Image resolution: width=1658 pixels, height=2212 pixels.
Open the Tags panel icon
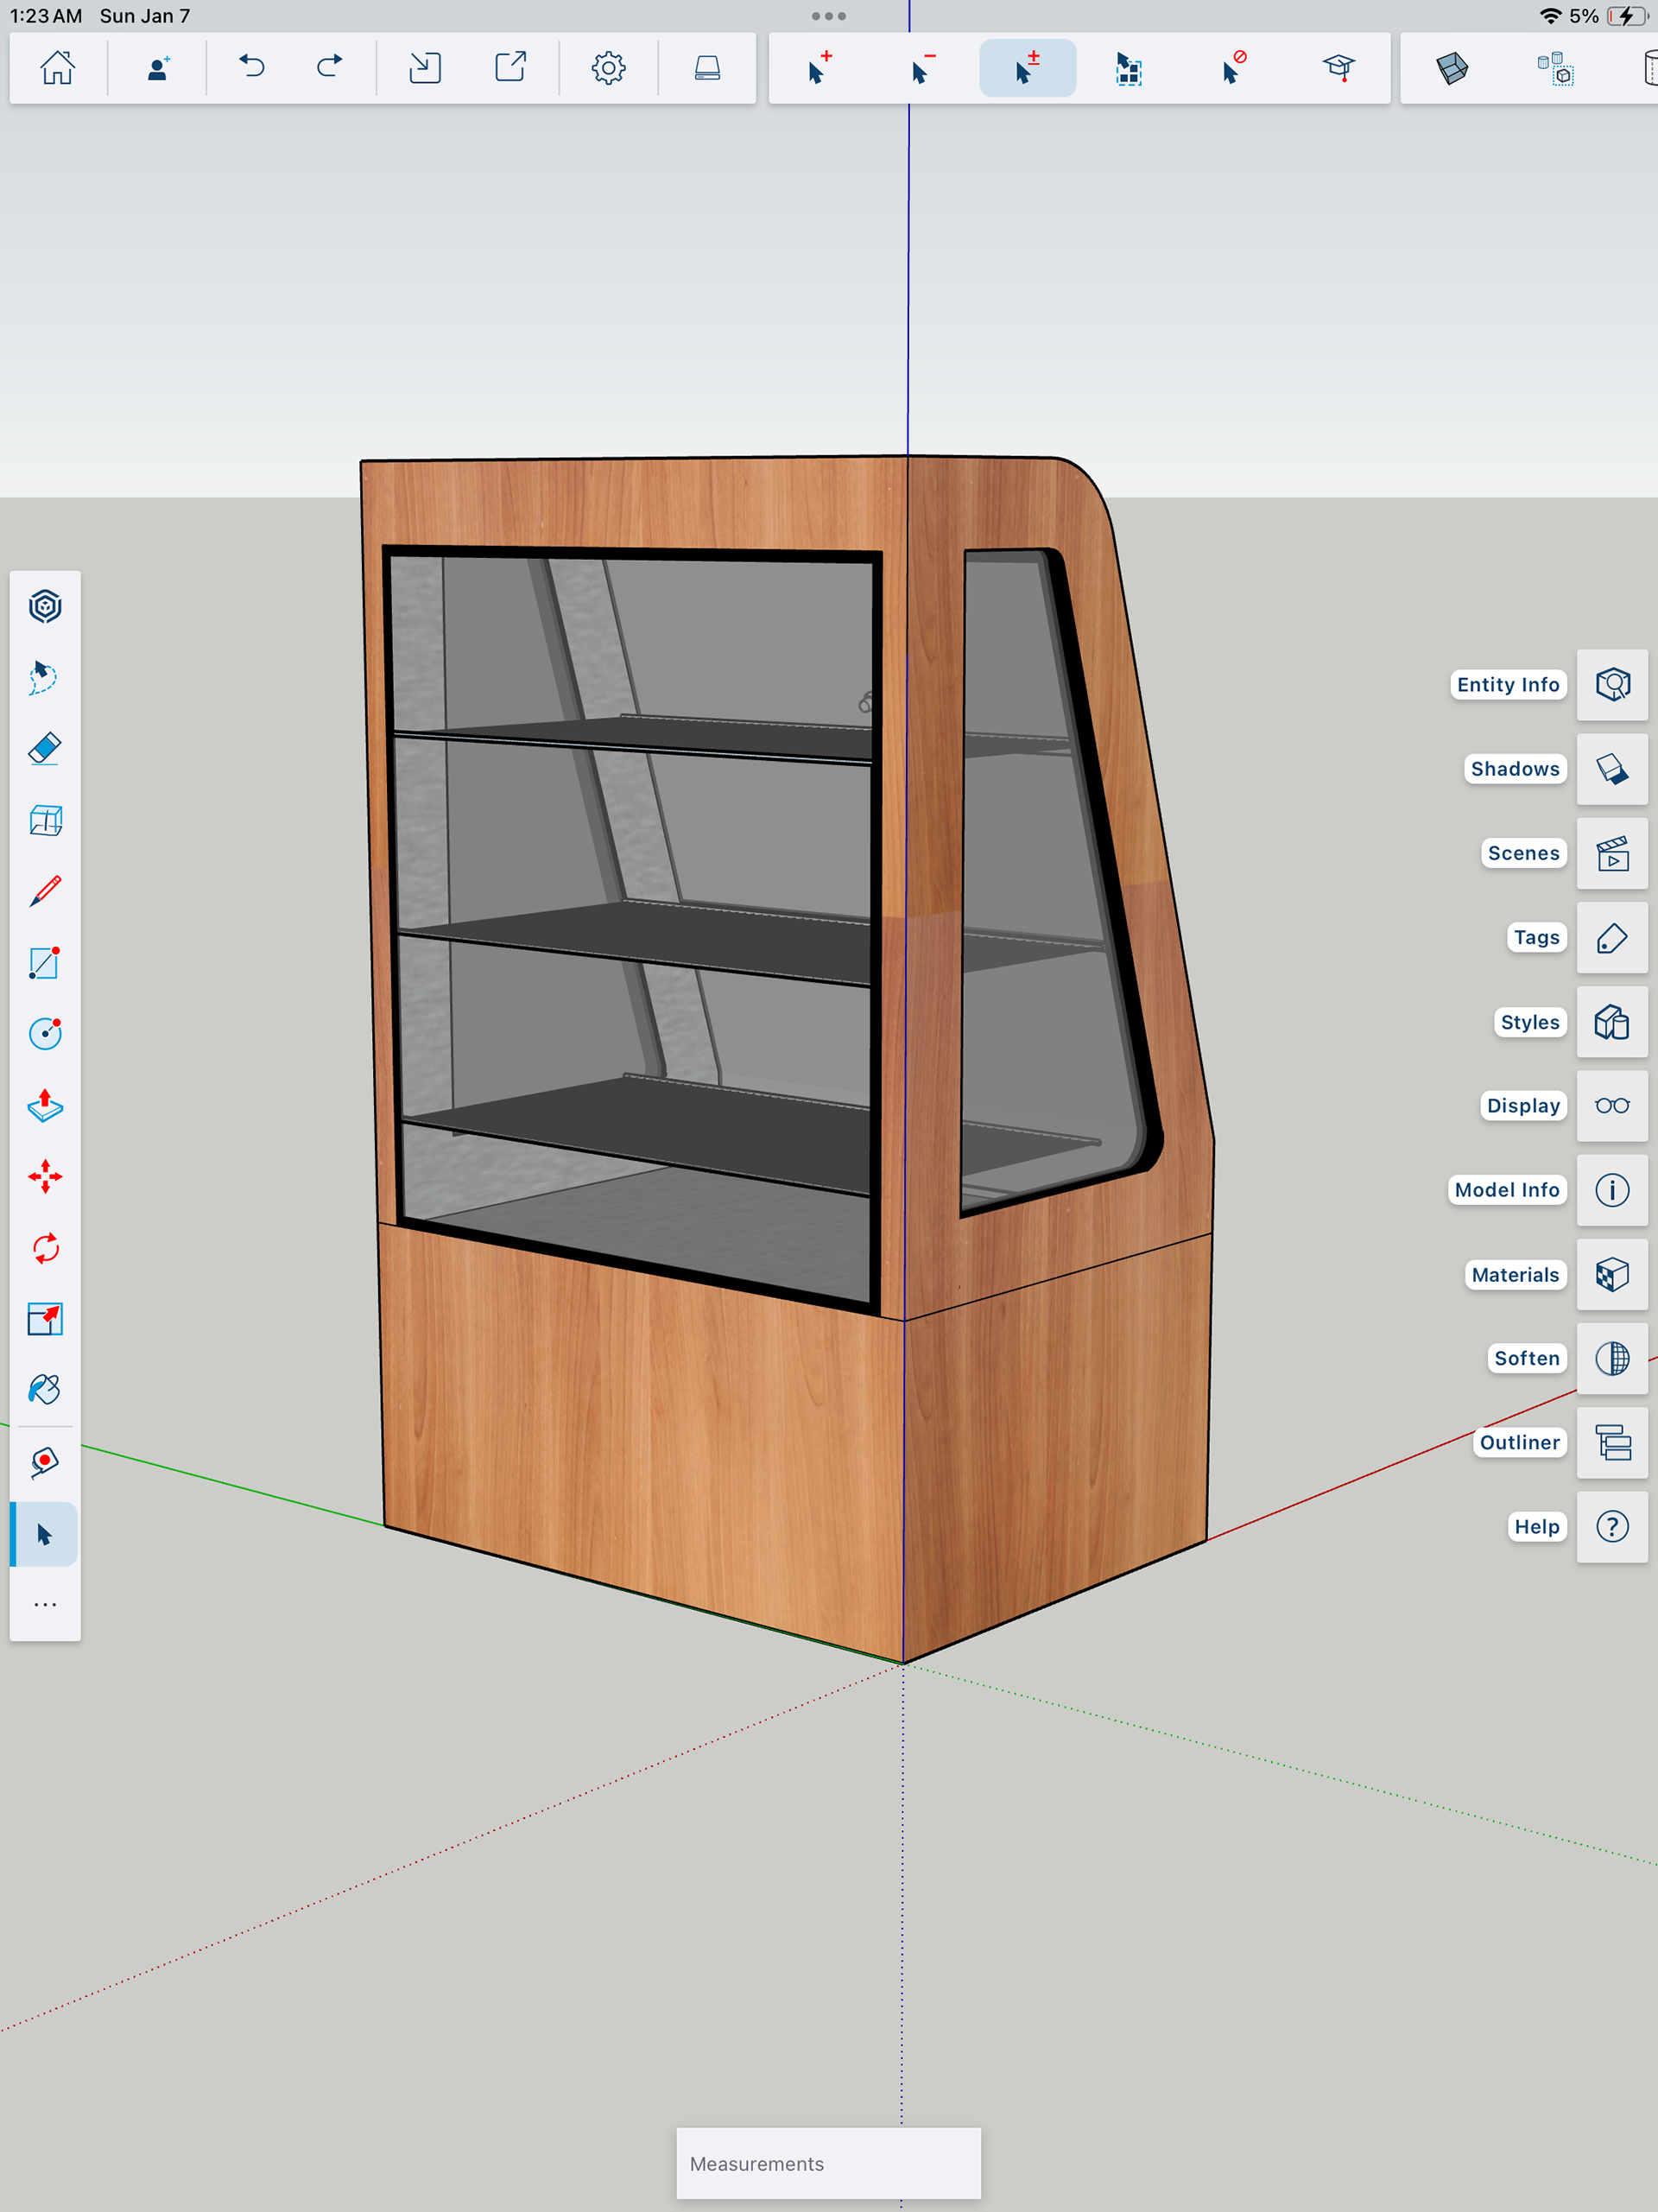1611,937
